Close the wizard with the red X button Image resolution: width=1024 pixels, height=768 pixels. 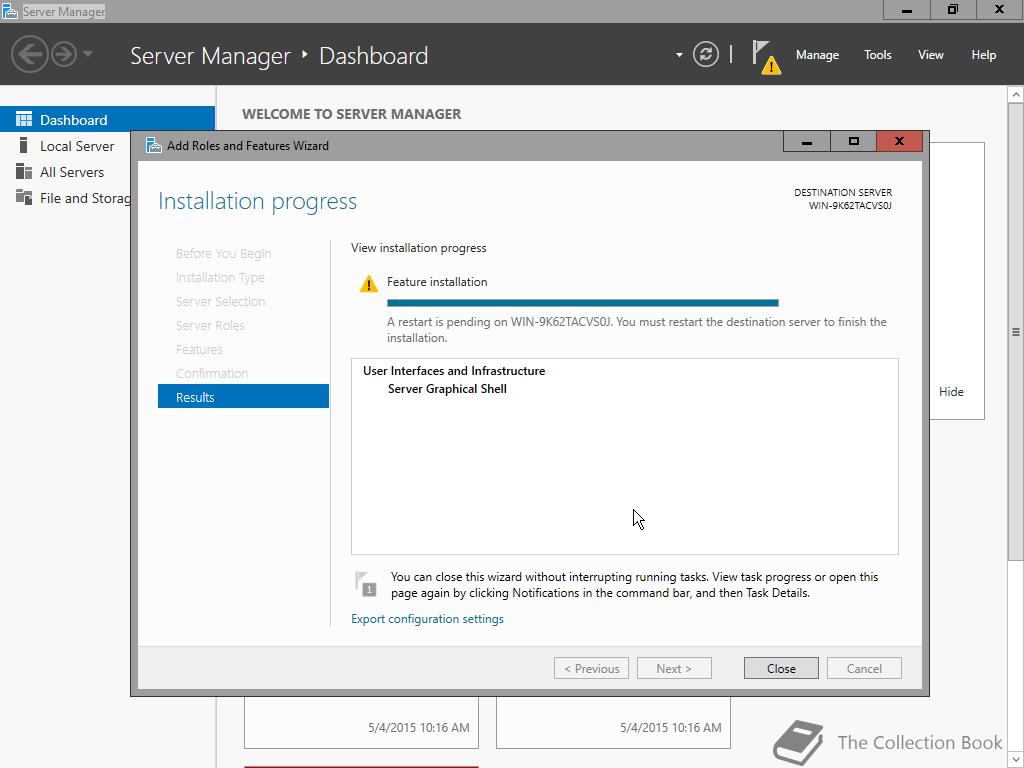point(899,141)
